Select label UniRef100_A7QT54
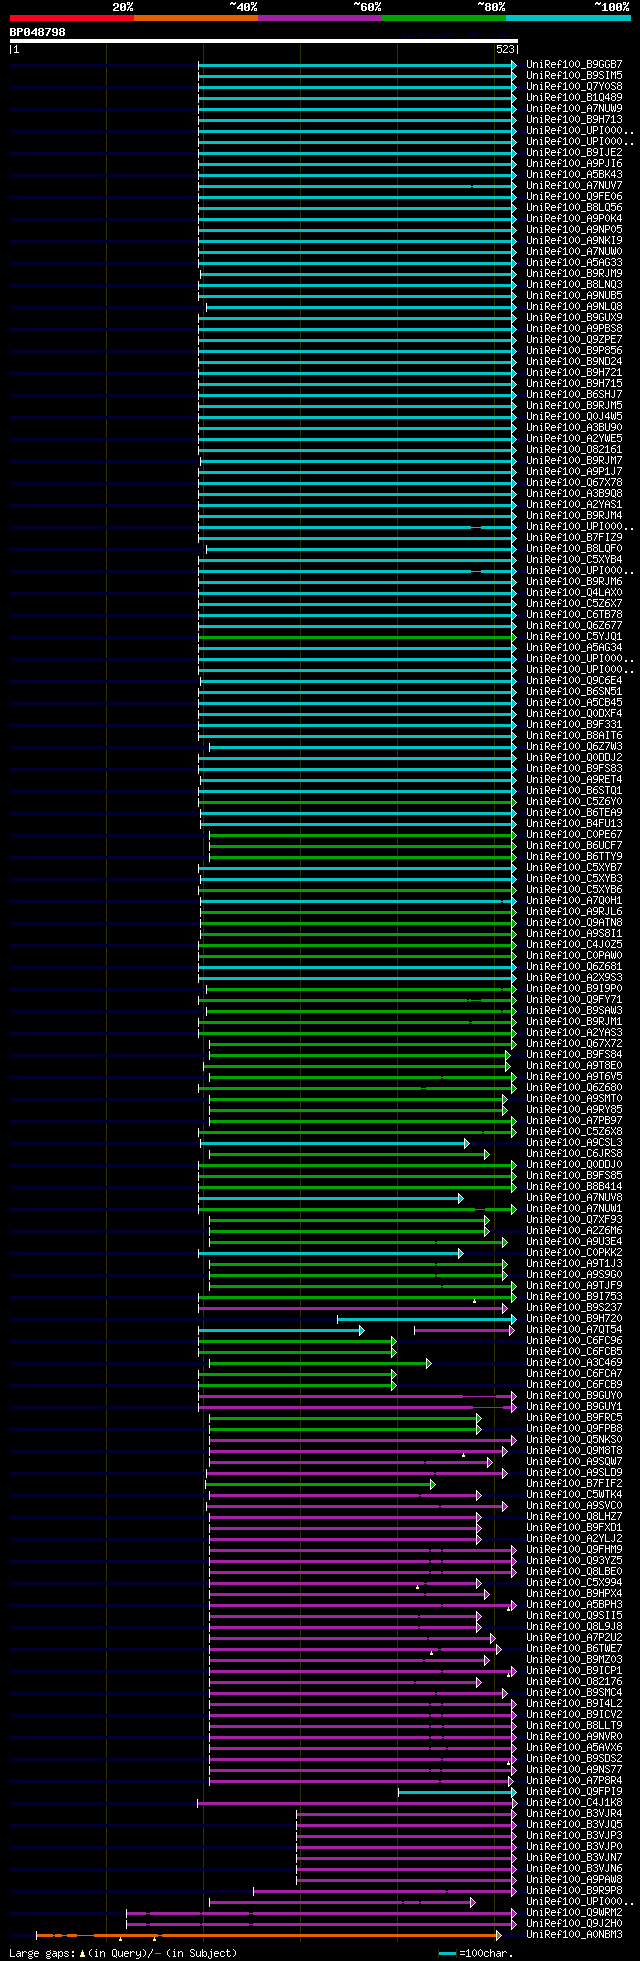 pyautogui.click(x=574, y=1329)
